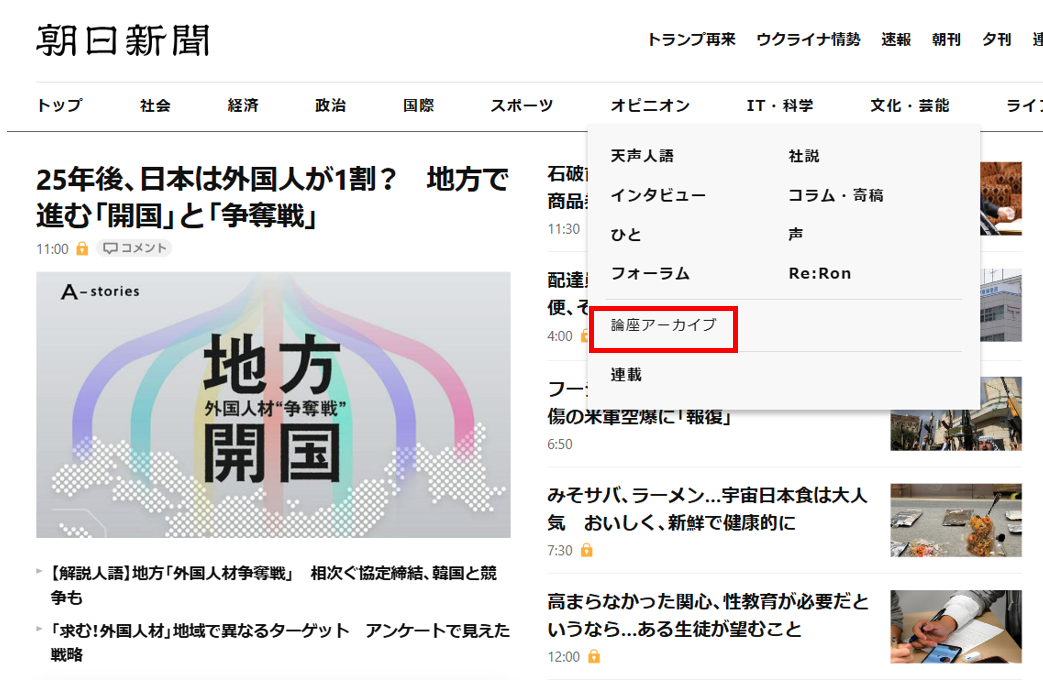1043x687 pixels.
Task: Open the 傷の米軍空爆に「報復」 article
Action: 639,416
